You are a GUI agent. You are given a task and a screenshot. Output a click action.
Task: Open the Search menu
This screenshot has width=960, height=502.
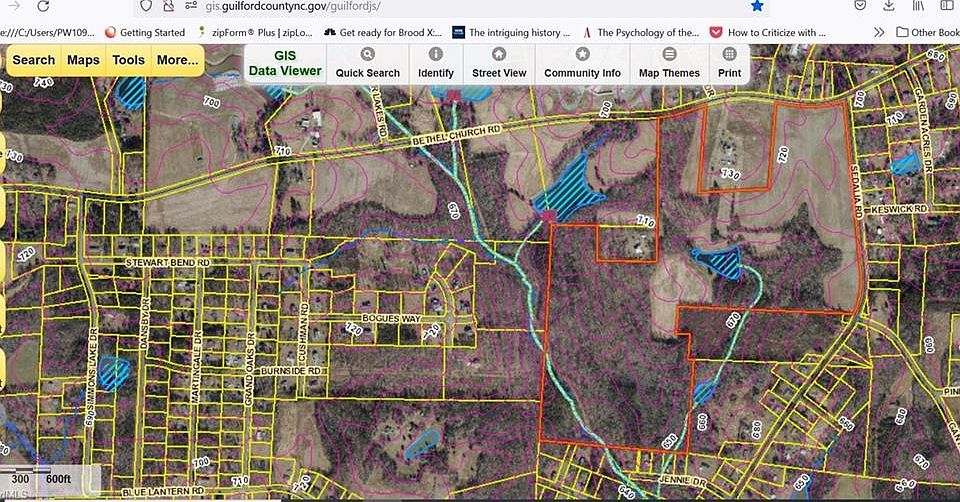click(x=33, y=60)
